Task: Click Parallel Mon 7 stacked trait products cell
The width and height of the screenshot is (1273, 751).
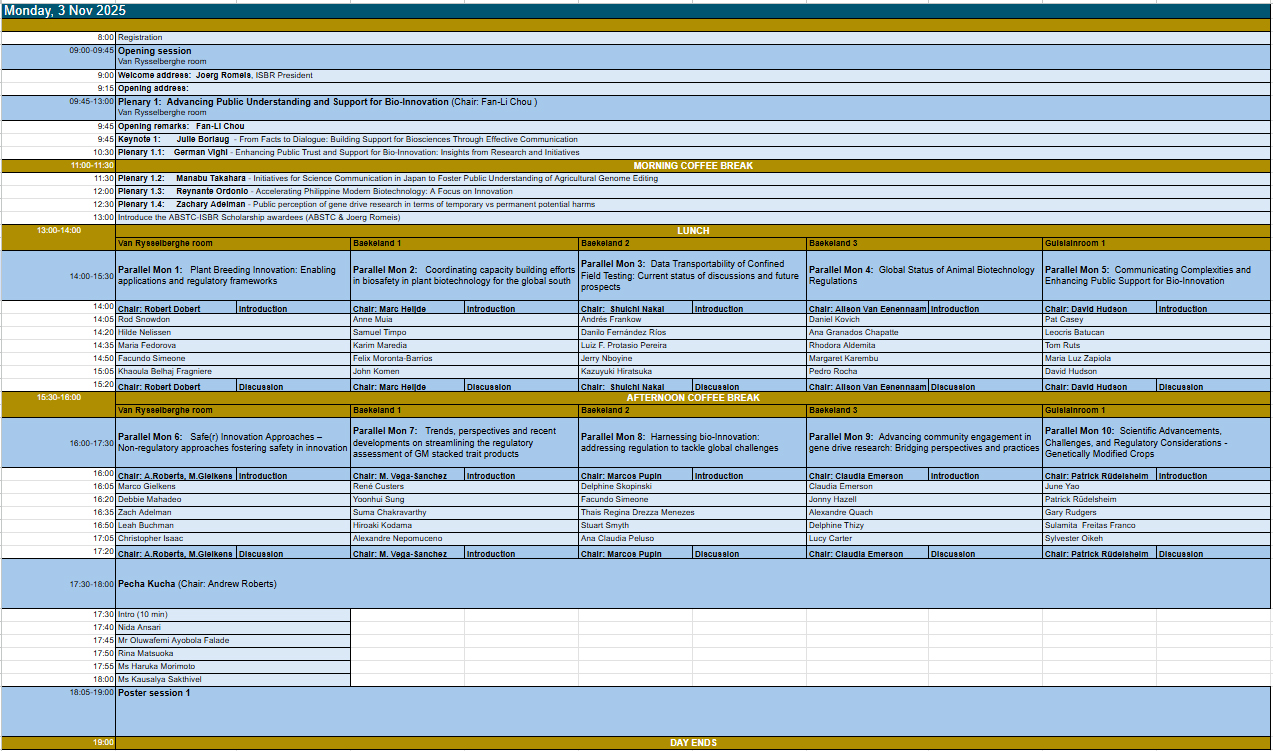Action: pyautogui.click(x=463, y=443)
